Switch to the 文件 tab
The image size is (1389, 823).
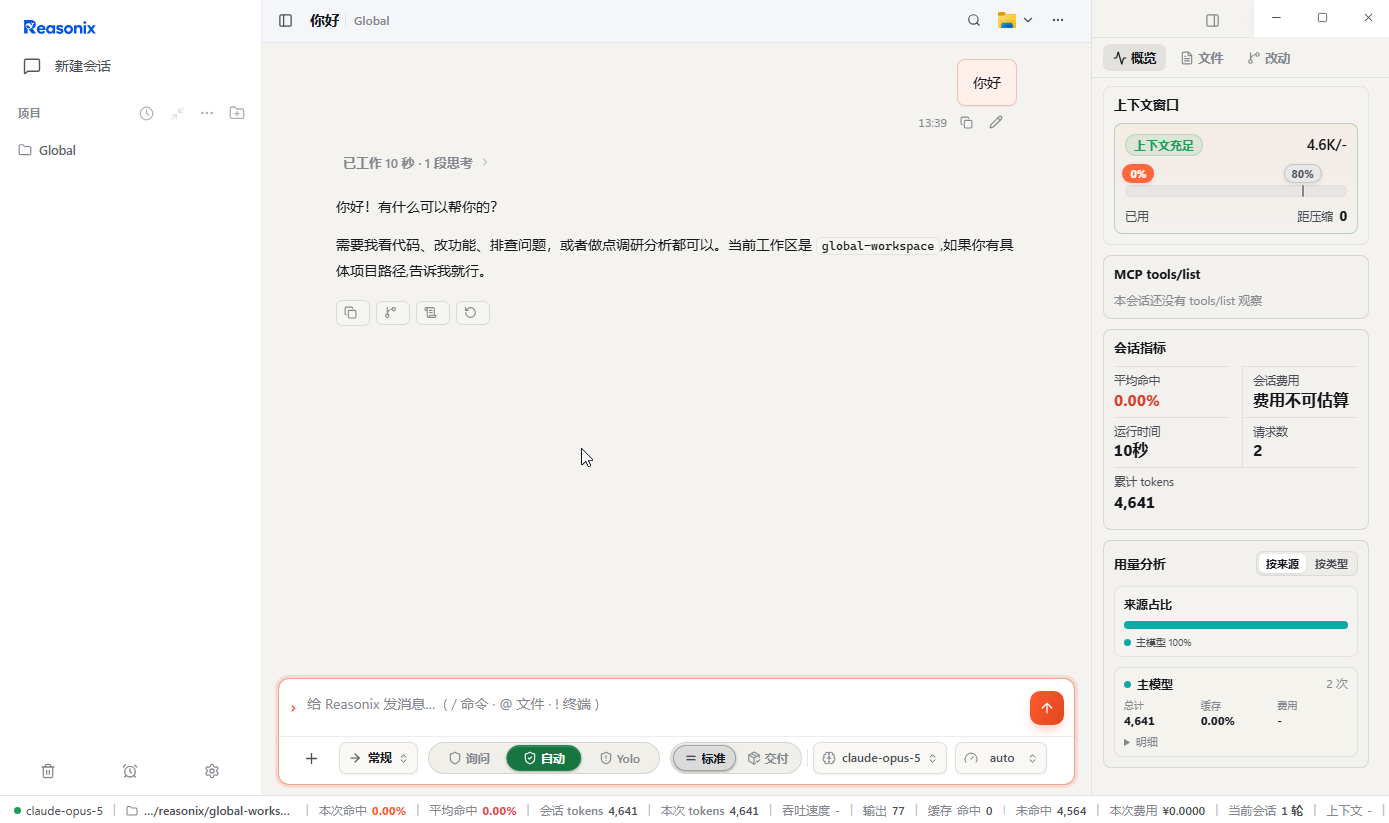[1202, 58]
